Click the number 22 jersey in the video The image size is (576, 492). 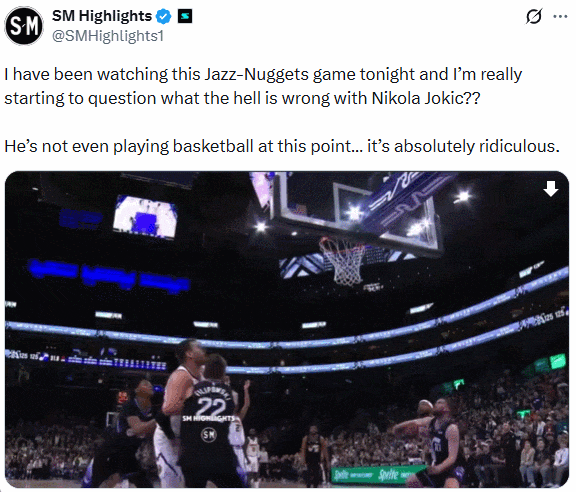point(211,407)
